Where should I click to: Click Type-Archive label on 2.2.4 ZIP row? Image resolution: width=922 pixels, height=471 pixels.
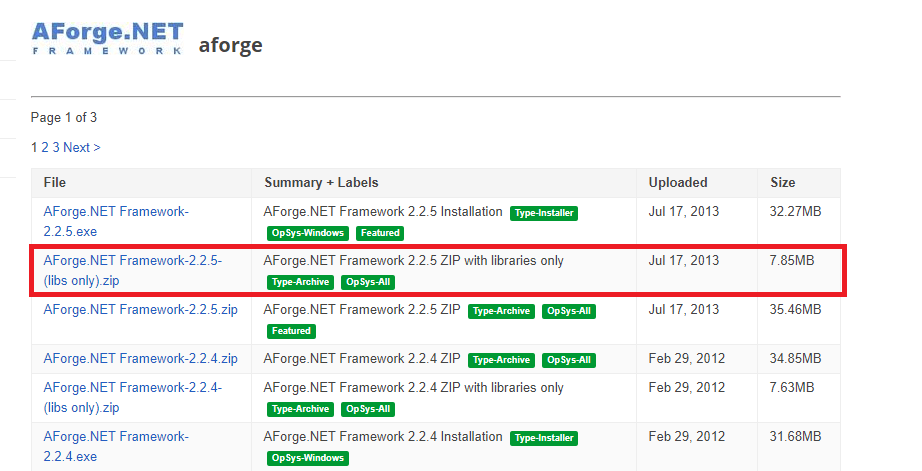click(501, 360)
